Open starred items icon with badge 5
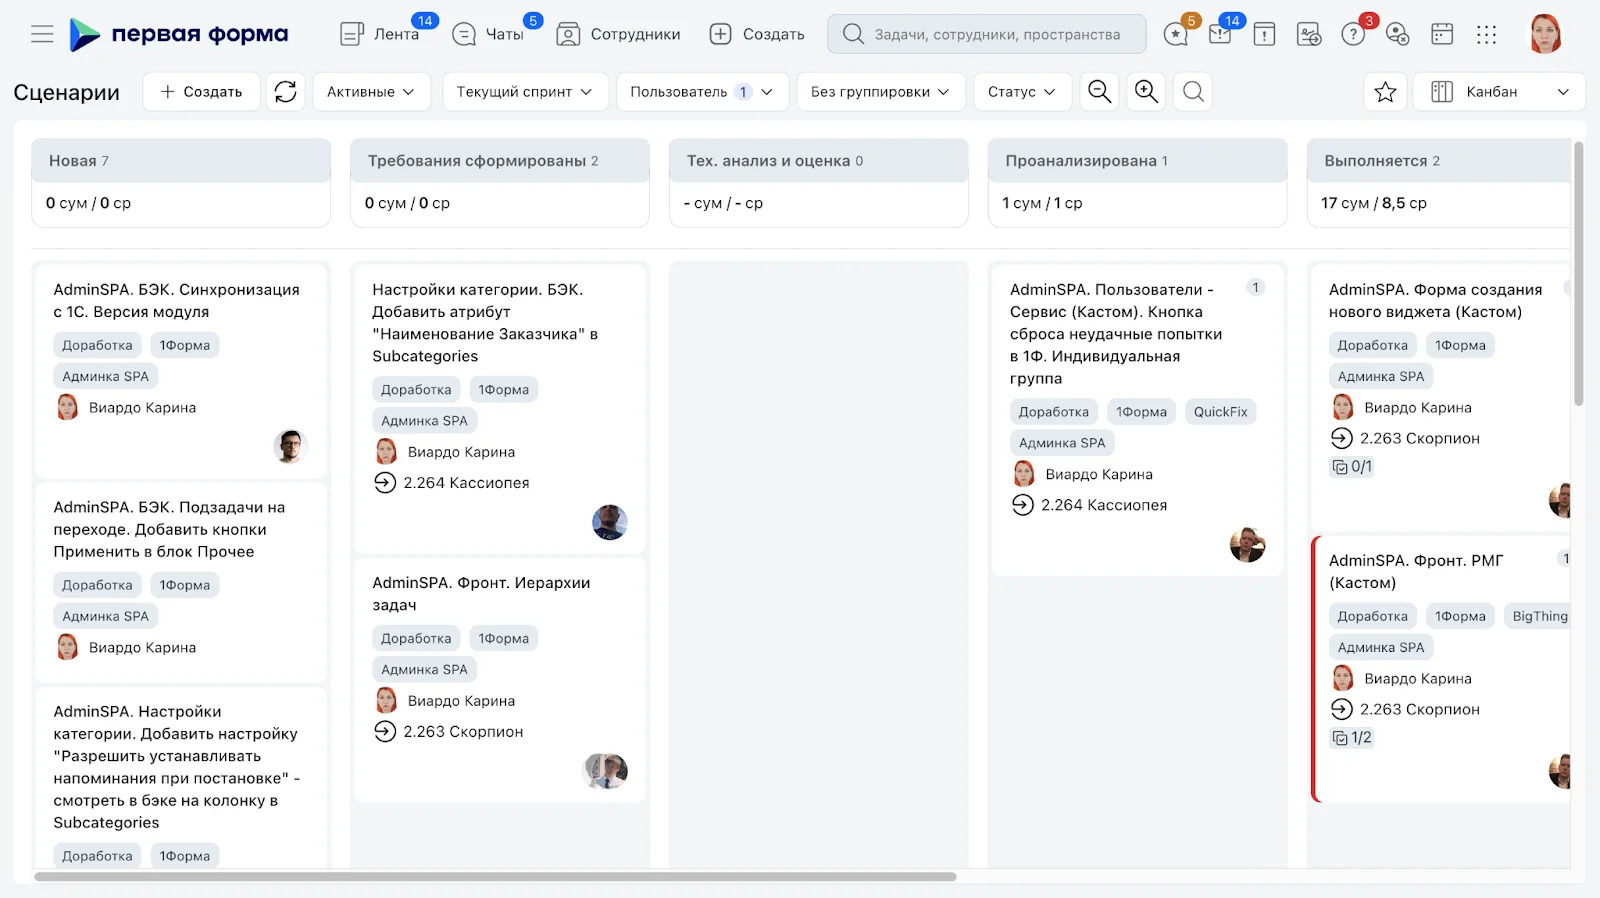The height and width of the screenshot is (898, 1600). click(1176, 34)
